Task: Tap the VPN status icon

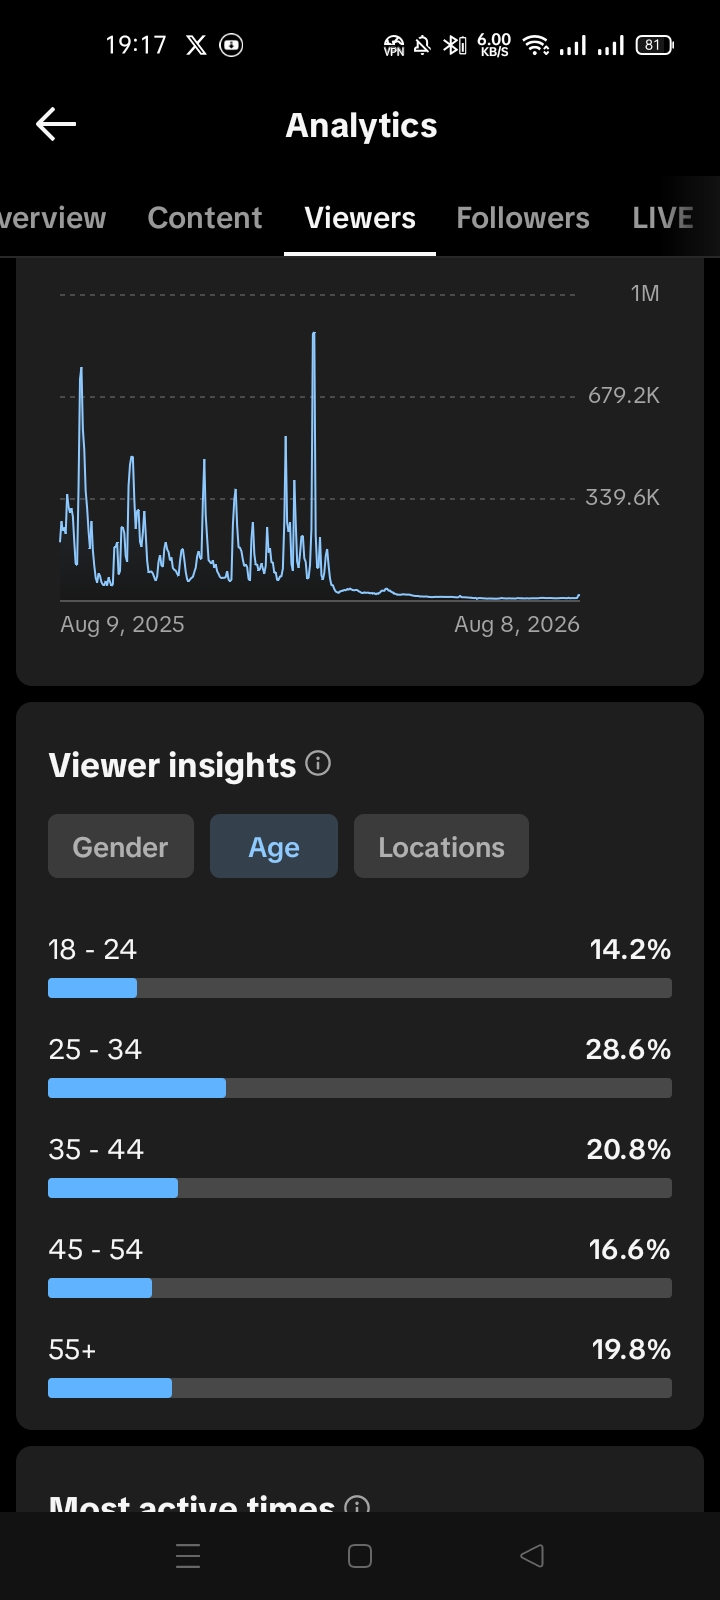Action: coord(394,45)
